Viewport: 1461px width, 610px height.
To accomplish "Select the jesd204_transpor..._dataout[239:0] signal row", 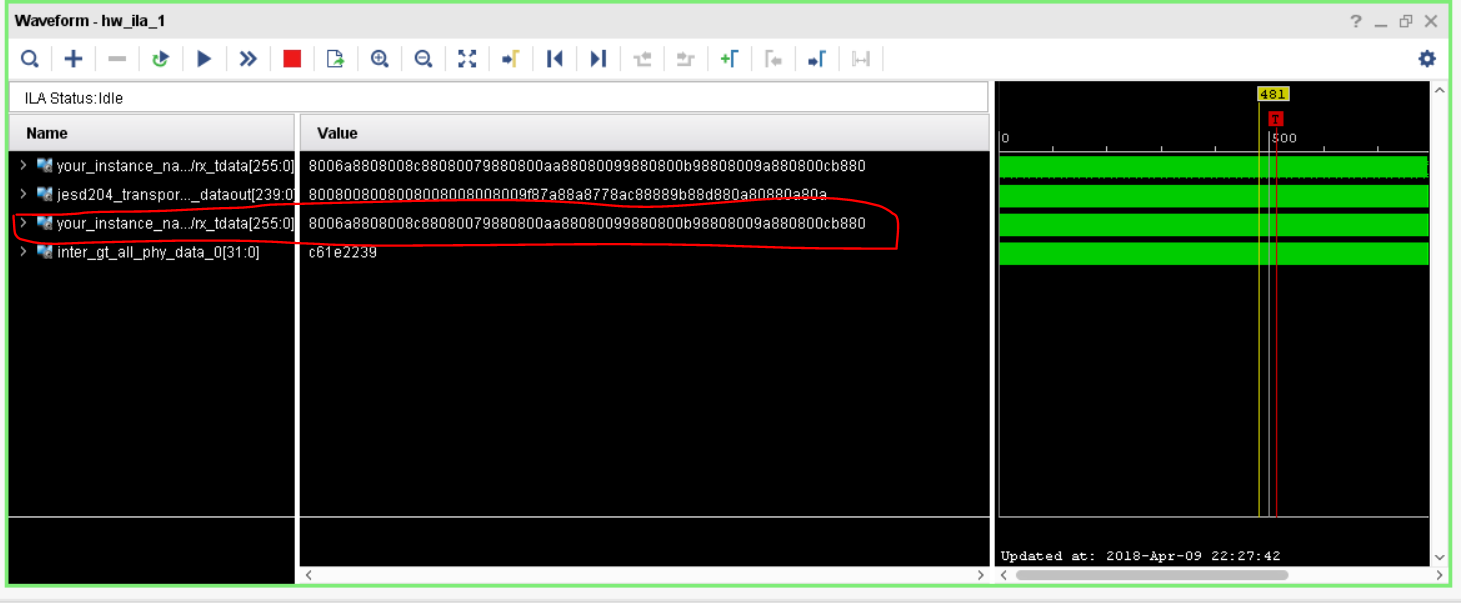I will click(x=152, y=194).
